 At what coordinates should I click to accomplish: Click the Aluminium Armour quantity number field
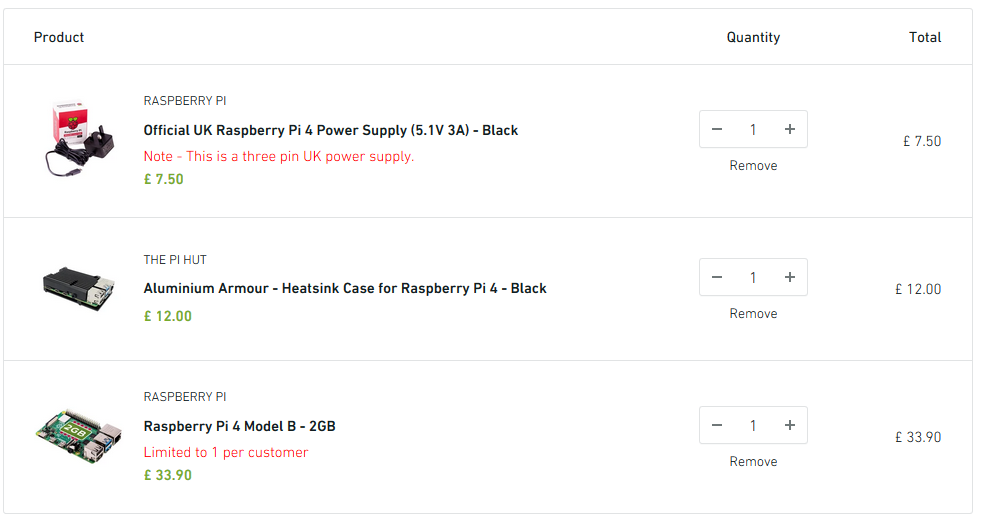pos(753,277)
